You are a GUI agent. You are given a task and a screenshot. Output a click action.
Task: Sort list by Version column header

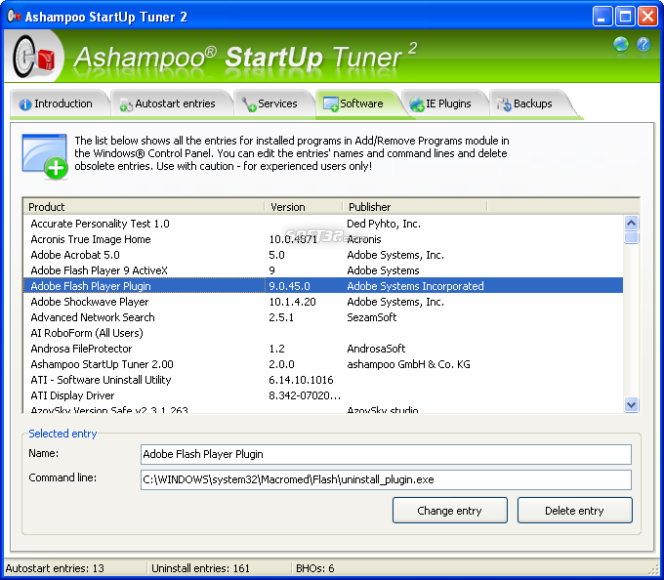[304, 207]
